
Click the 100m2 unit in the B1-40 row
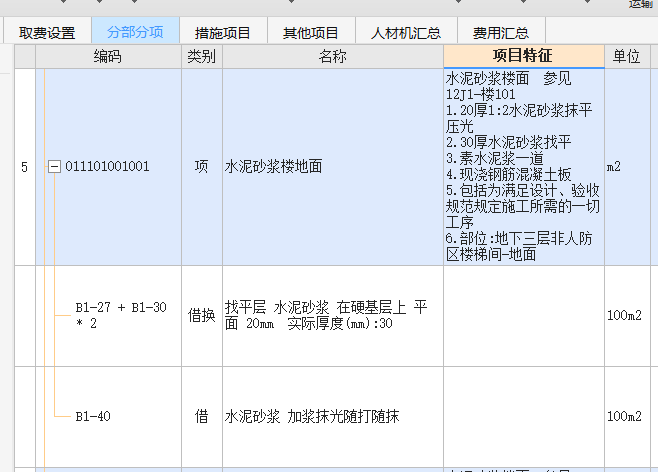[x=627, y=417]
